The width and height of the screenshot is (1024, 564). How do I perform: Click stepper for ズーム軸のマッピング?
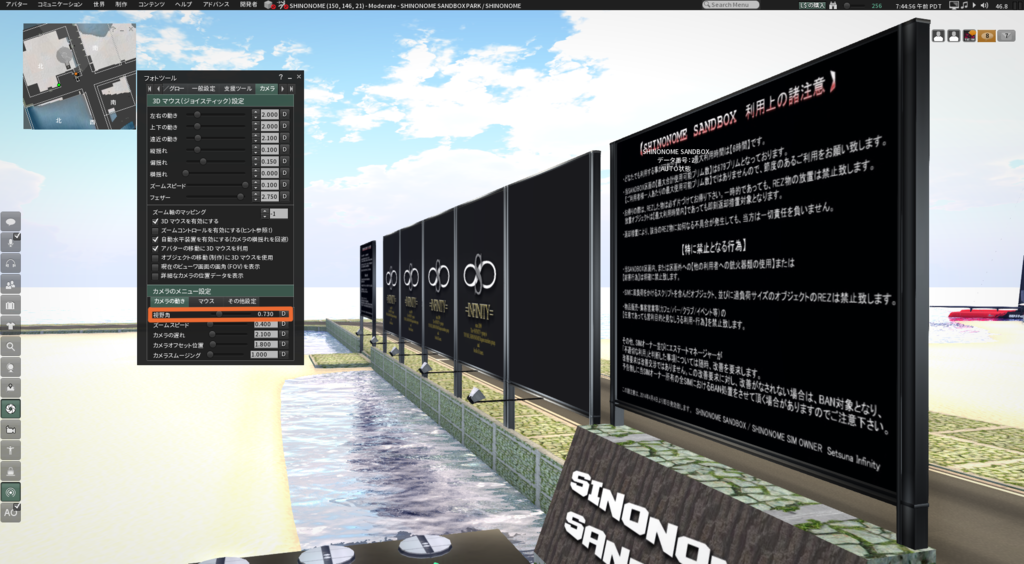(265, 213)
